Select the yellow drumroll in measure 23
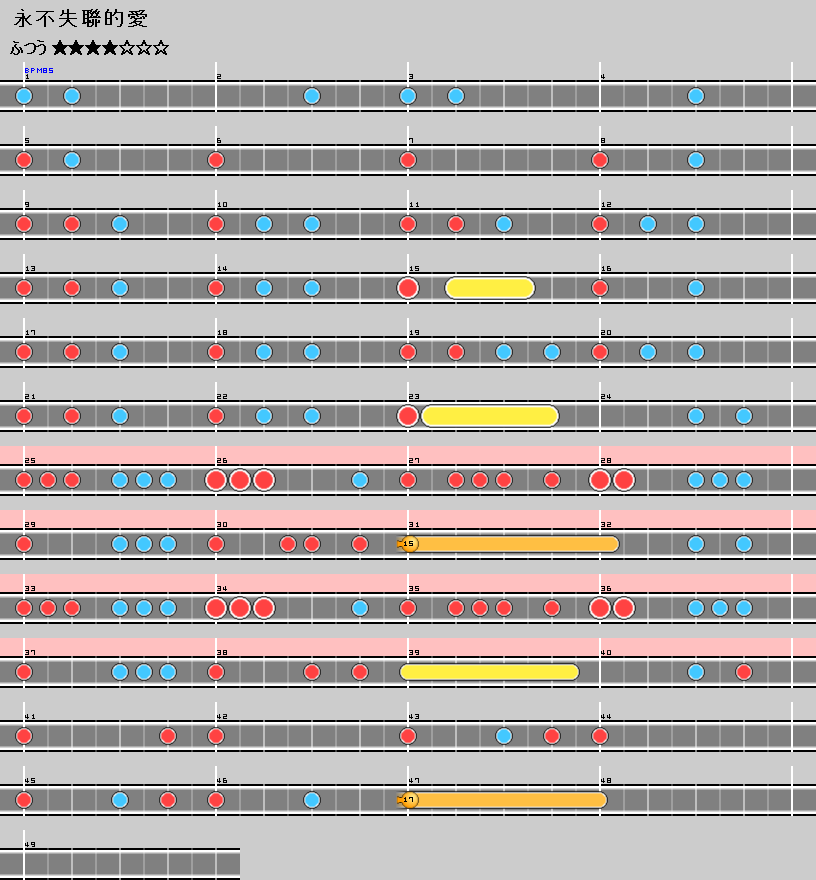The image size is (816, 880). (490, 416)
